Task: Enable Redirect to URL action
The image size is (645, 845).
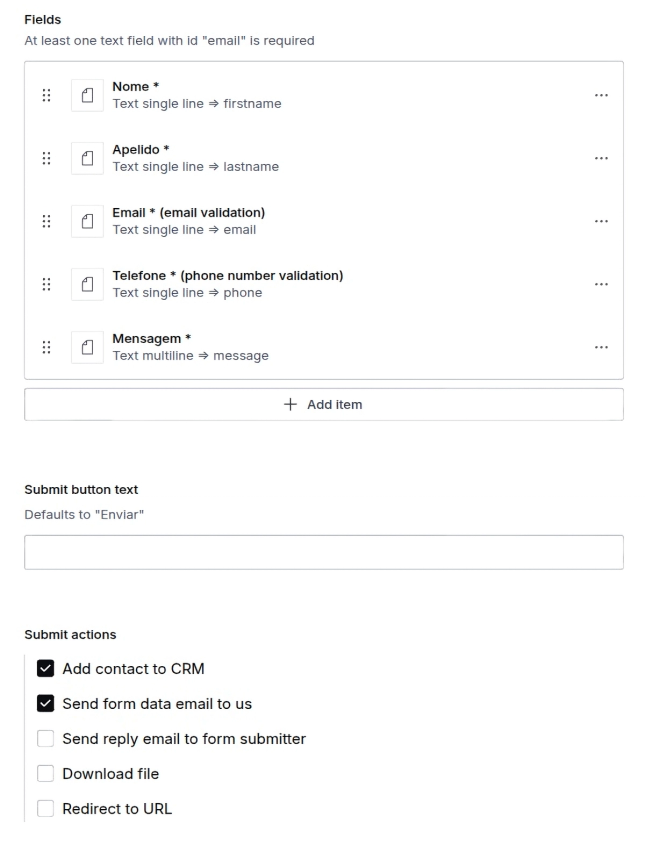Action: point(45,809)
